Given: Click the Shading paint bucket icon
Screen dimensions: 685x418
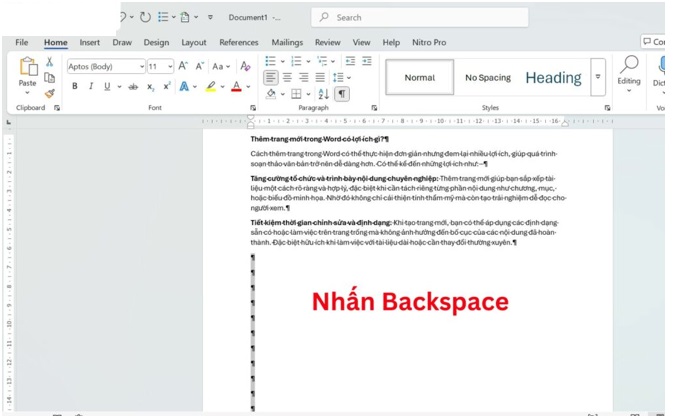Looking at the screenshot, I should pos(271,94).
